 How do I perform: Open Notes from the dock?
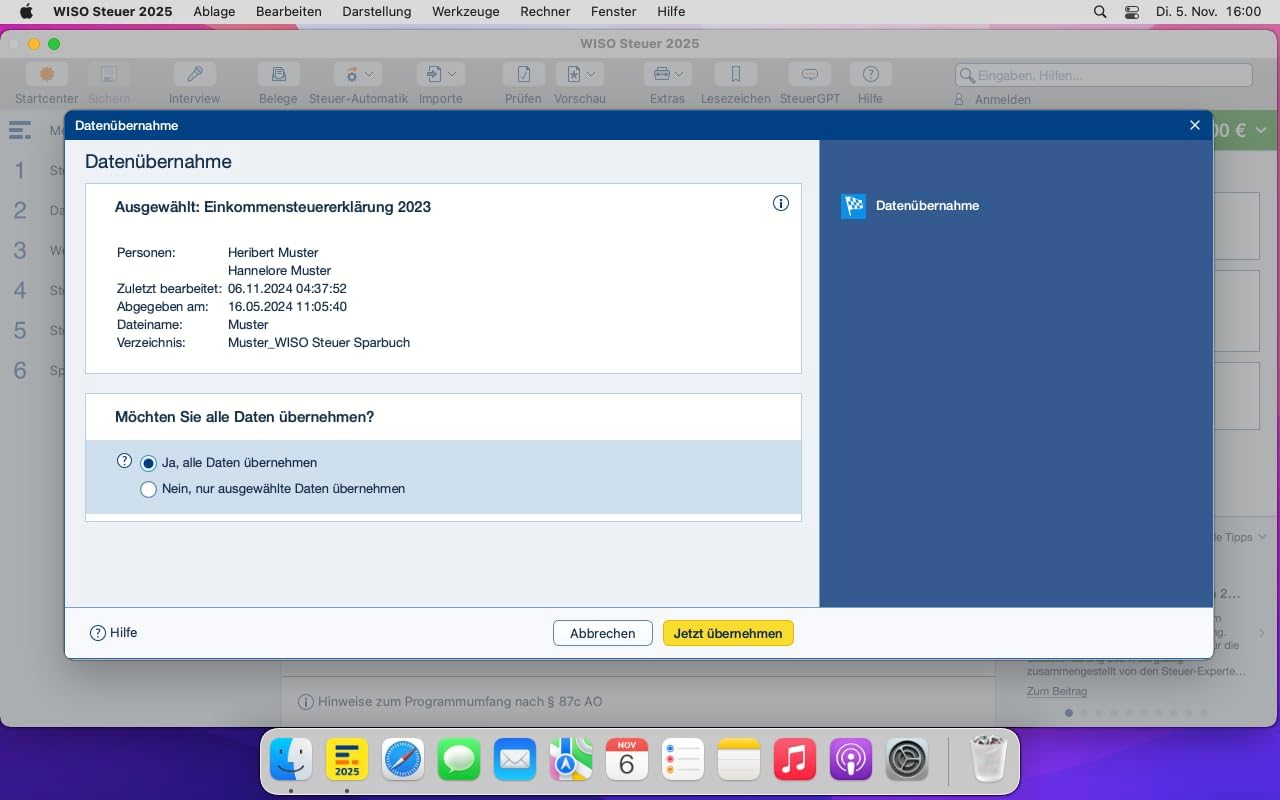tap(739, 761)
